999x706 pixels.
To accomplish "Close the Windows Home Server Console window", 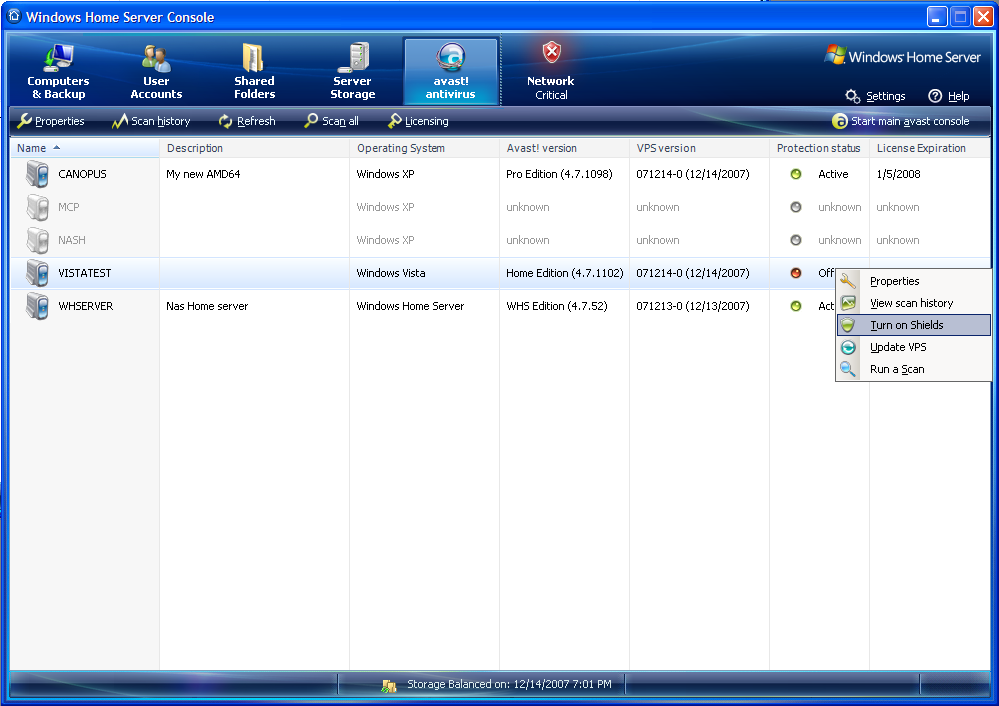I will pyautogui.click(x=983, y=17).
